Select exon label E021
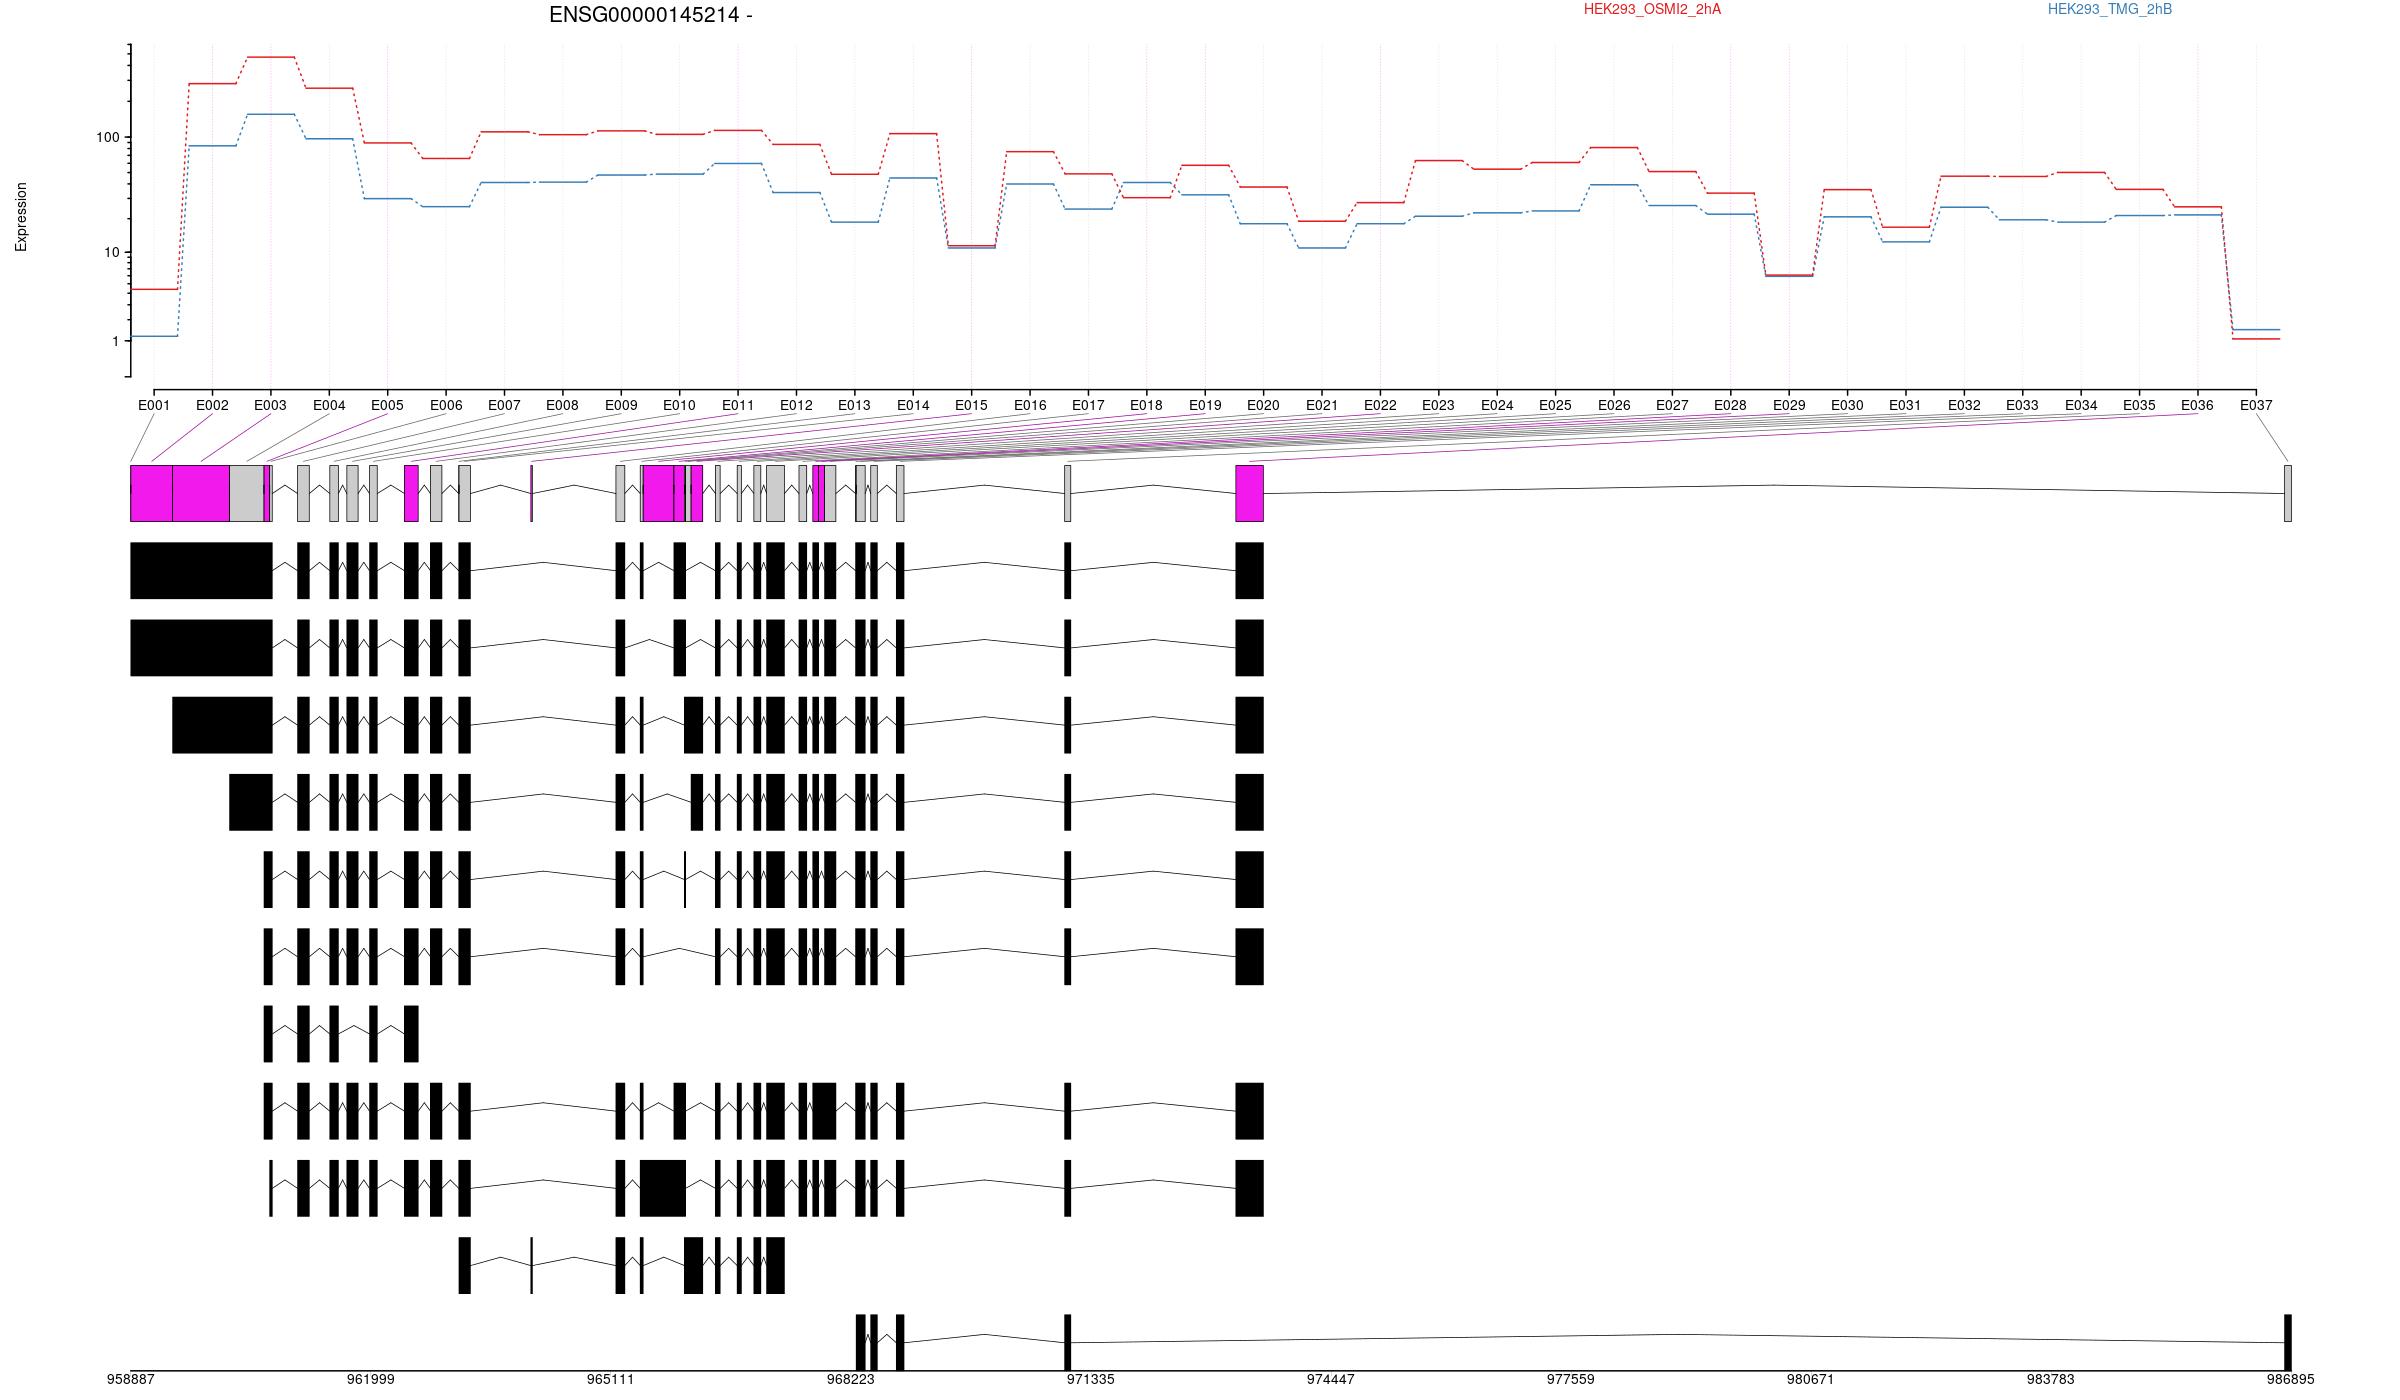 click(1322, 406)
